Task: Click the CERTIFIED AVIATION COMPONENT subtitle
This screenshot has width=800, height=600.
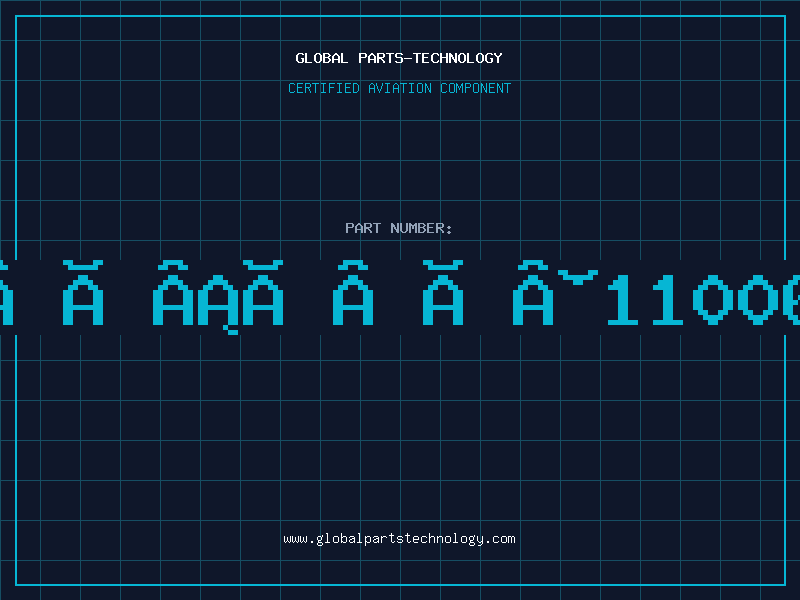Action: (399, 88)
